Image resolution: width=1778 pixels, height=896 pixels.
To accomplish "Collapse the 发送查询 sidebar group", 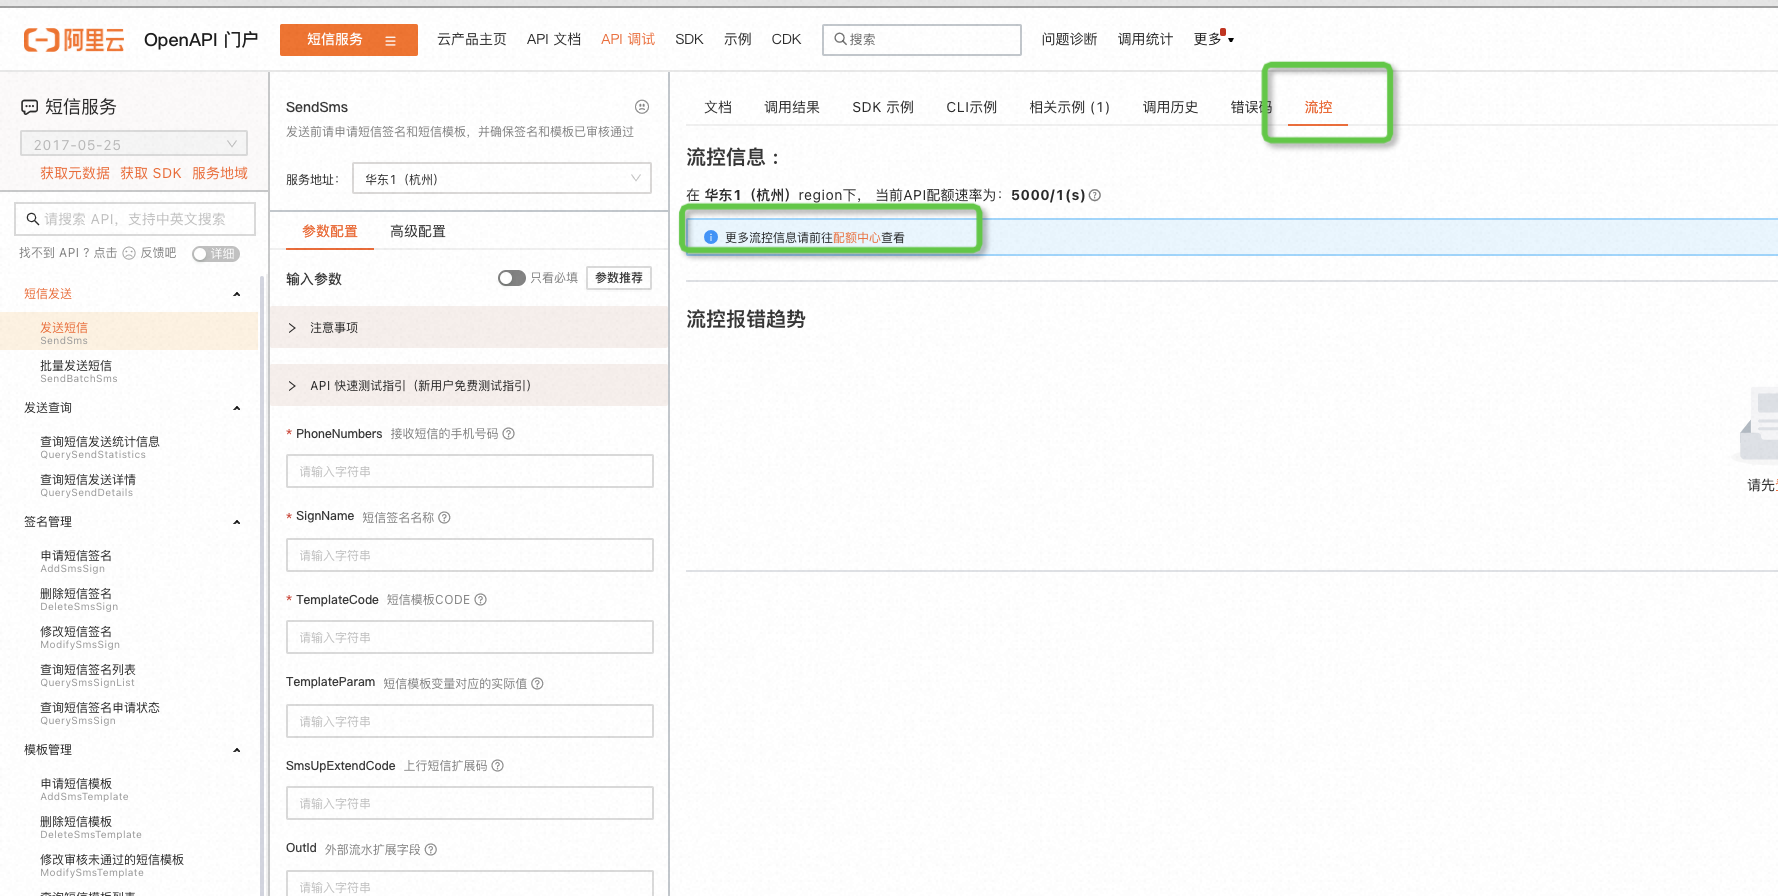I will (x=237, y=408).
